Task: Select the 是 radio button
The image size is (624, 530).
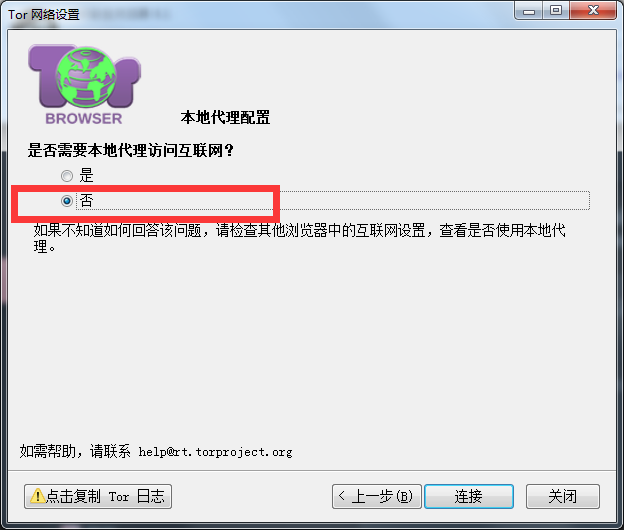Action: (x=67, y=175)
